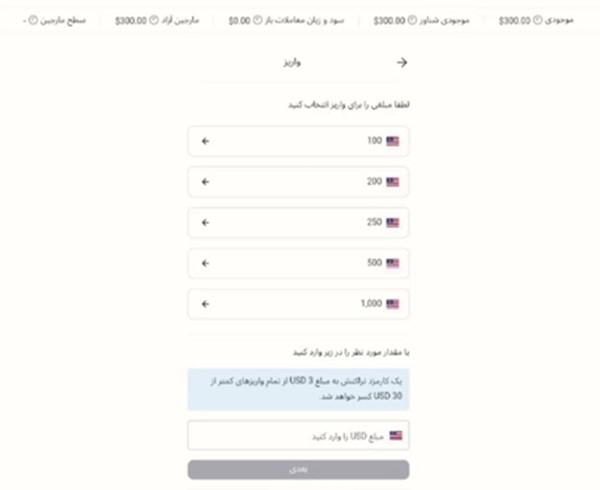This screenshot has width=600, height=490.
Task: Click the back arrow beside the deposit title
Action: pos(402,62)
